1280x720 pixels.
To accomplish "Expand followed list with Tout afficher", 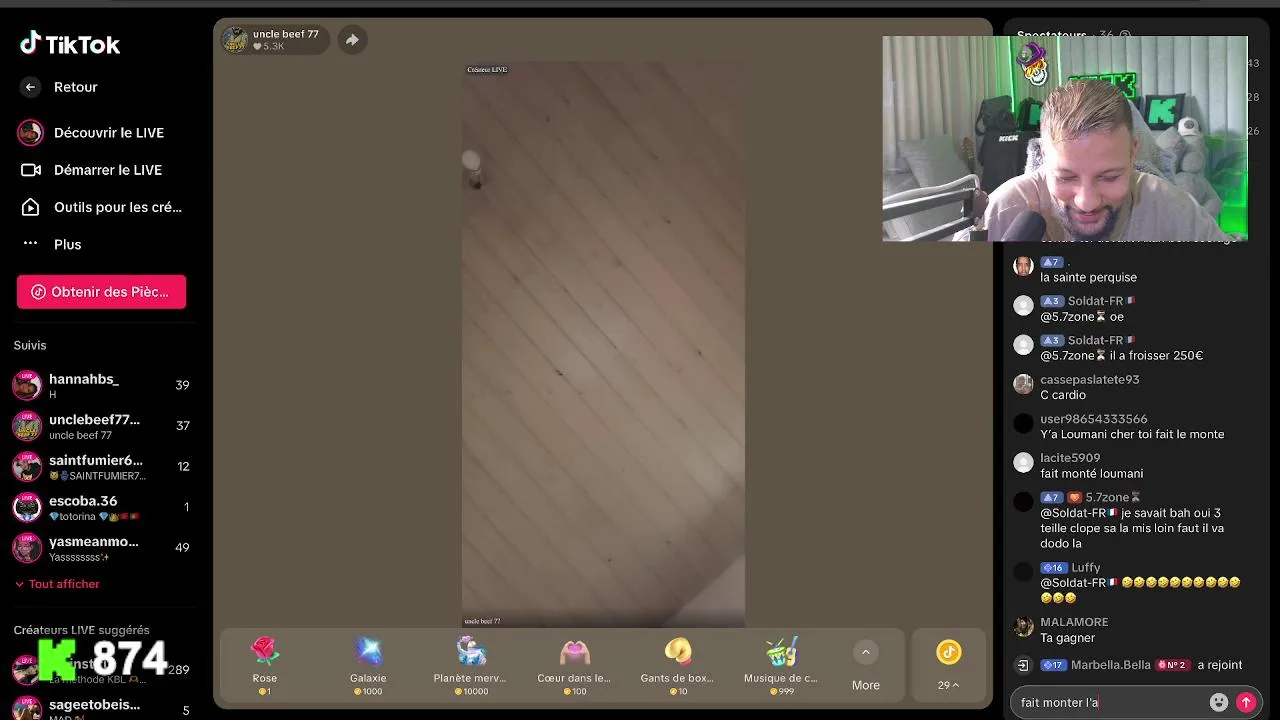I will (57, 584).
